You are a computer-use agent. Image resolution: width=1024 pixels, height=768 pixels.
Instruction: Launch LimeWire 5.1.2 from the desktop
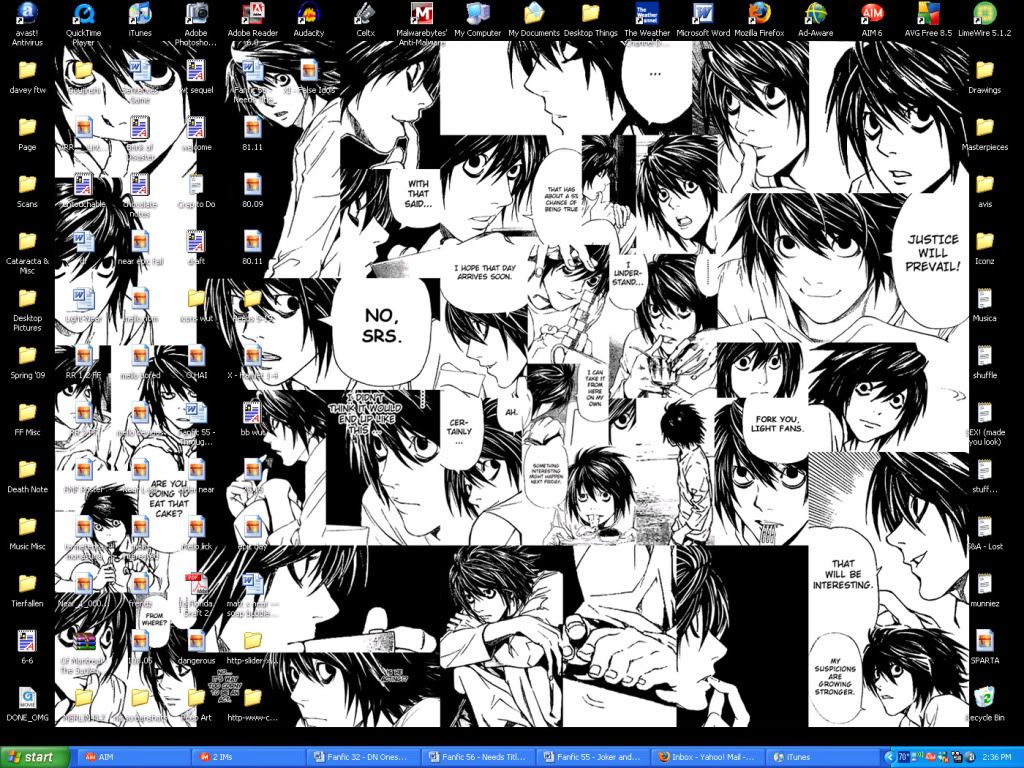(x=985, y=20)
